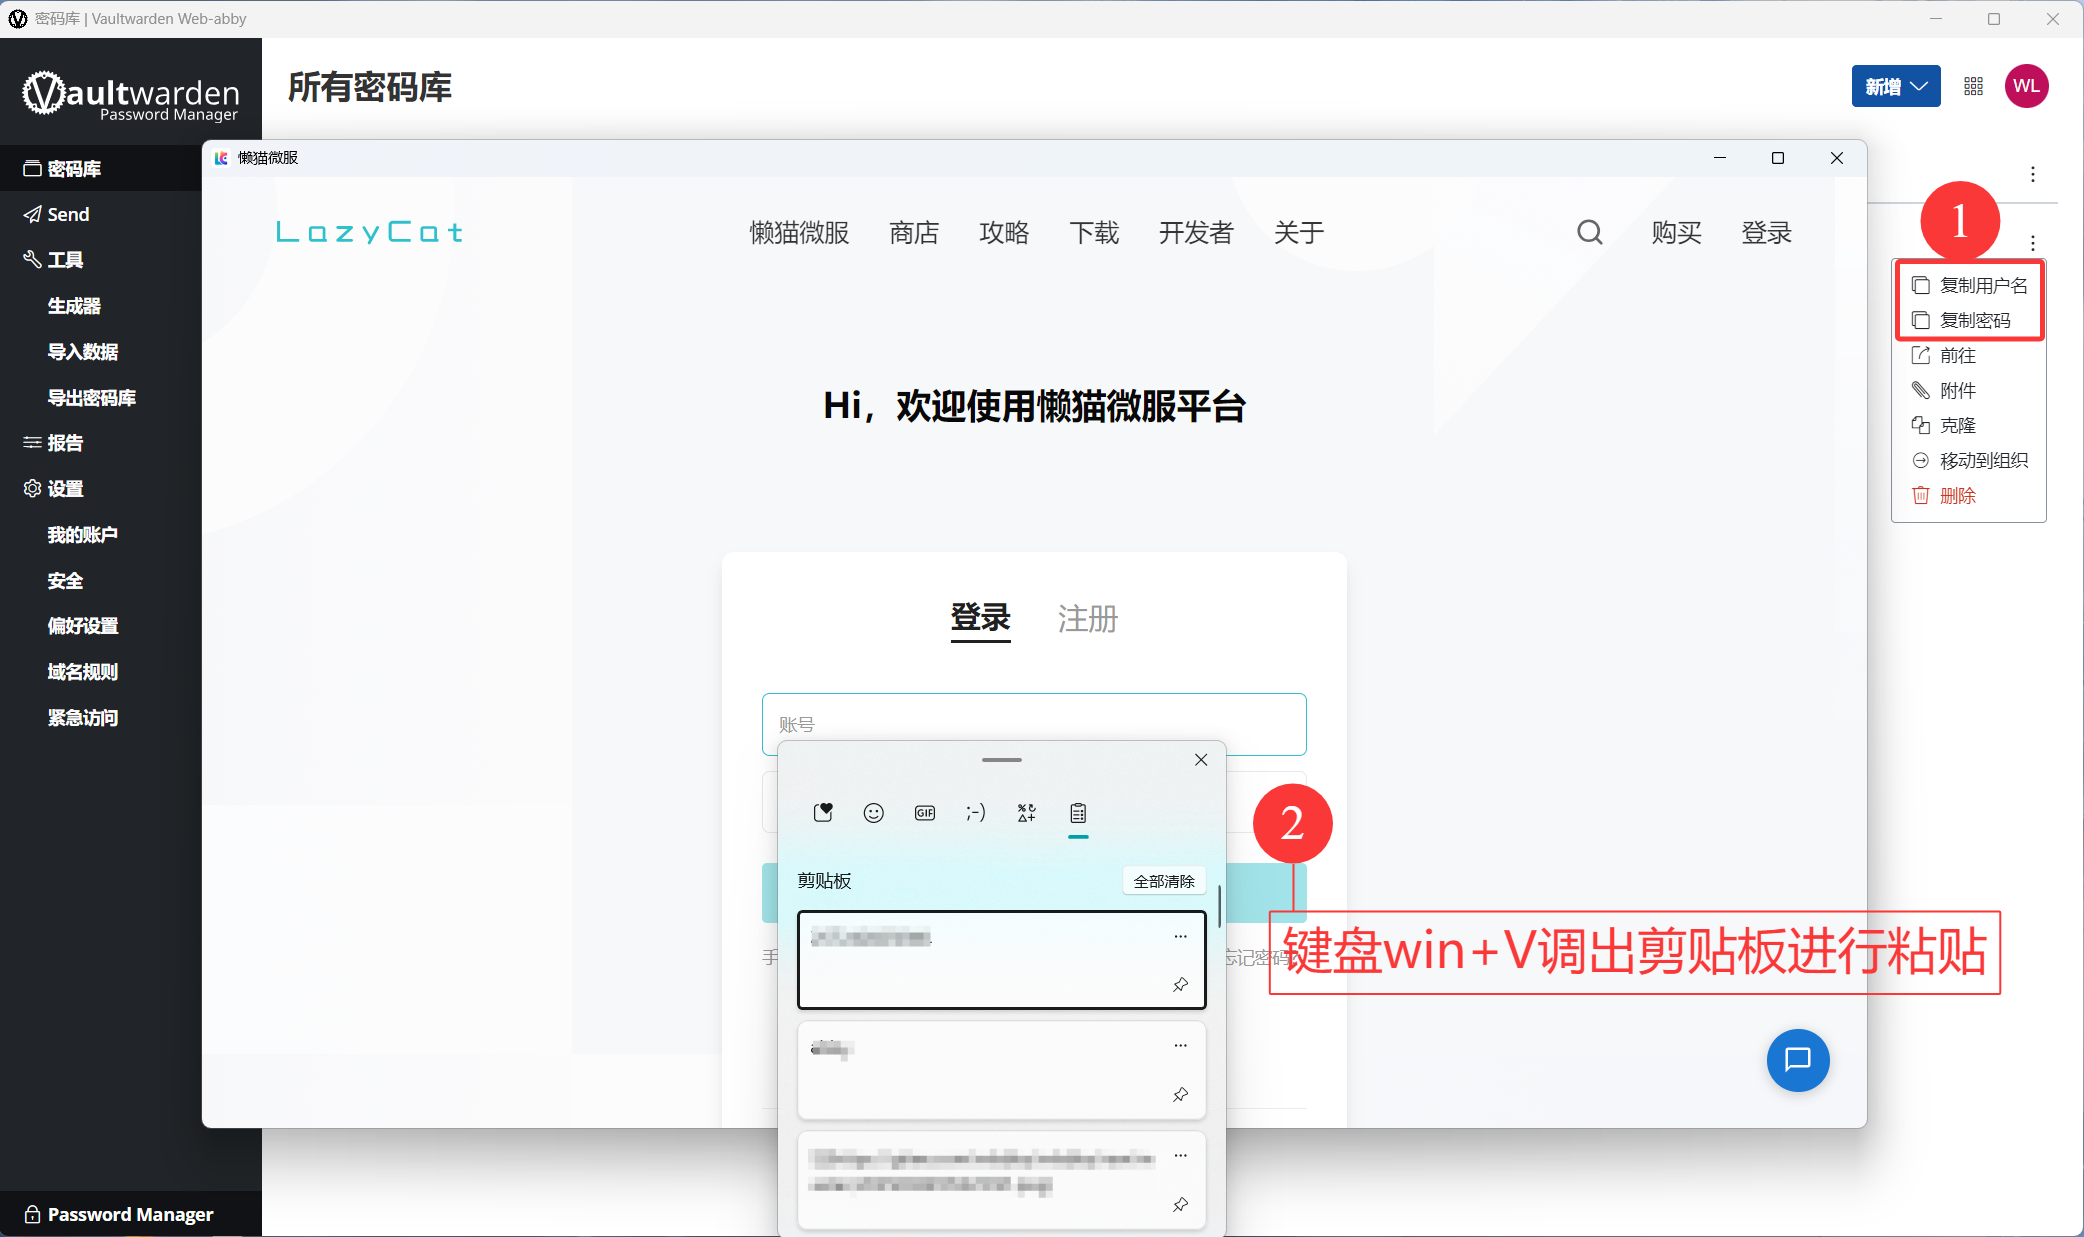
Task: Open the WL account avatar menu
Action: 2026,87
